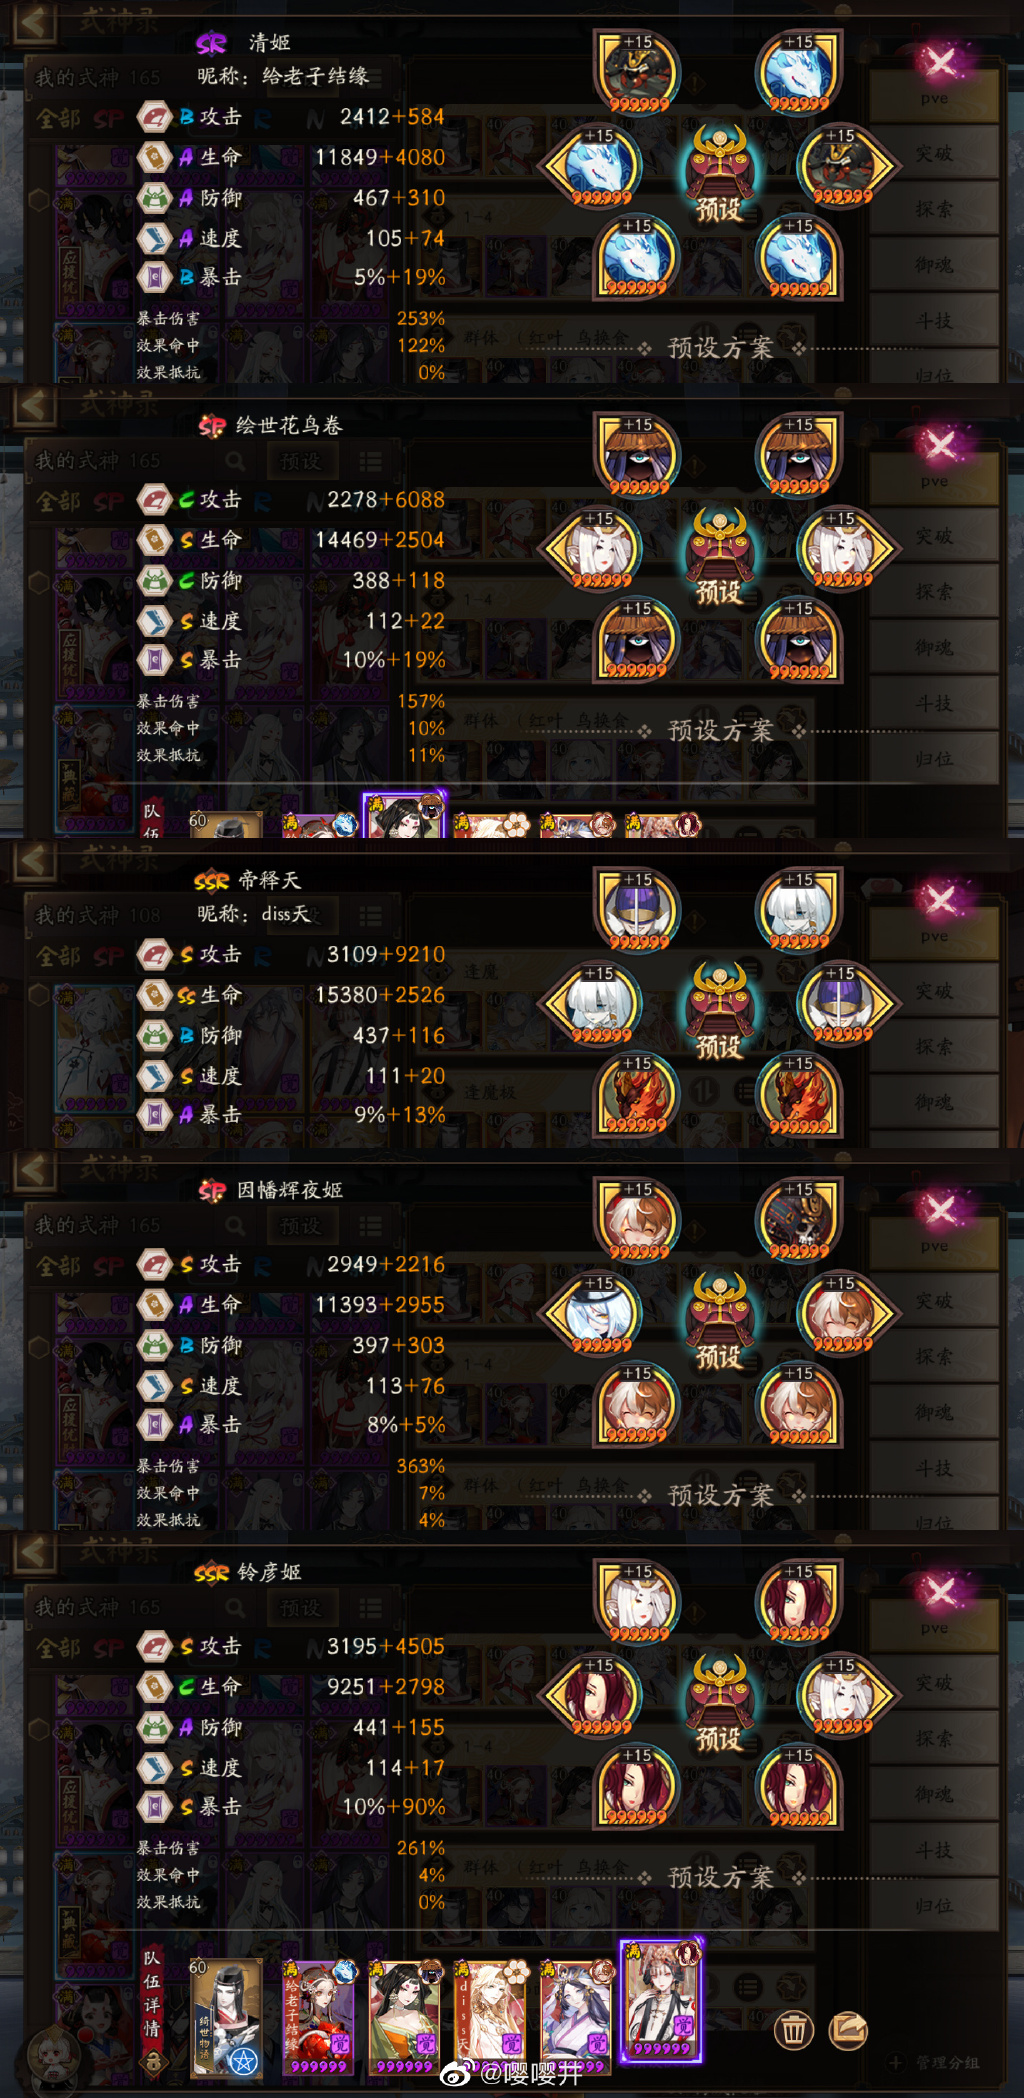This screenshot has width=1024, height=2098.
Task: Click the search magnifier in 因幡辉夜姬's panel
Action: [x=235, y=1226]
